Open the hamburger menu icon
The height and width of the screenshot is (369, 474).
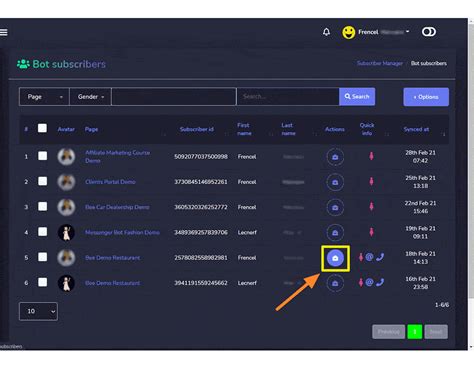click(4, 32)
